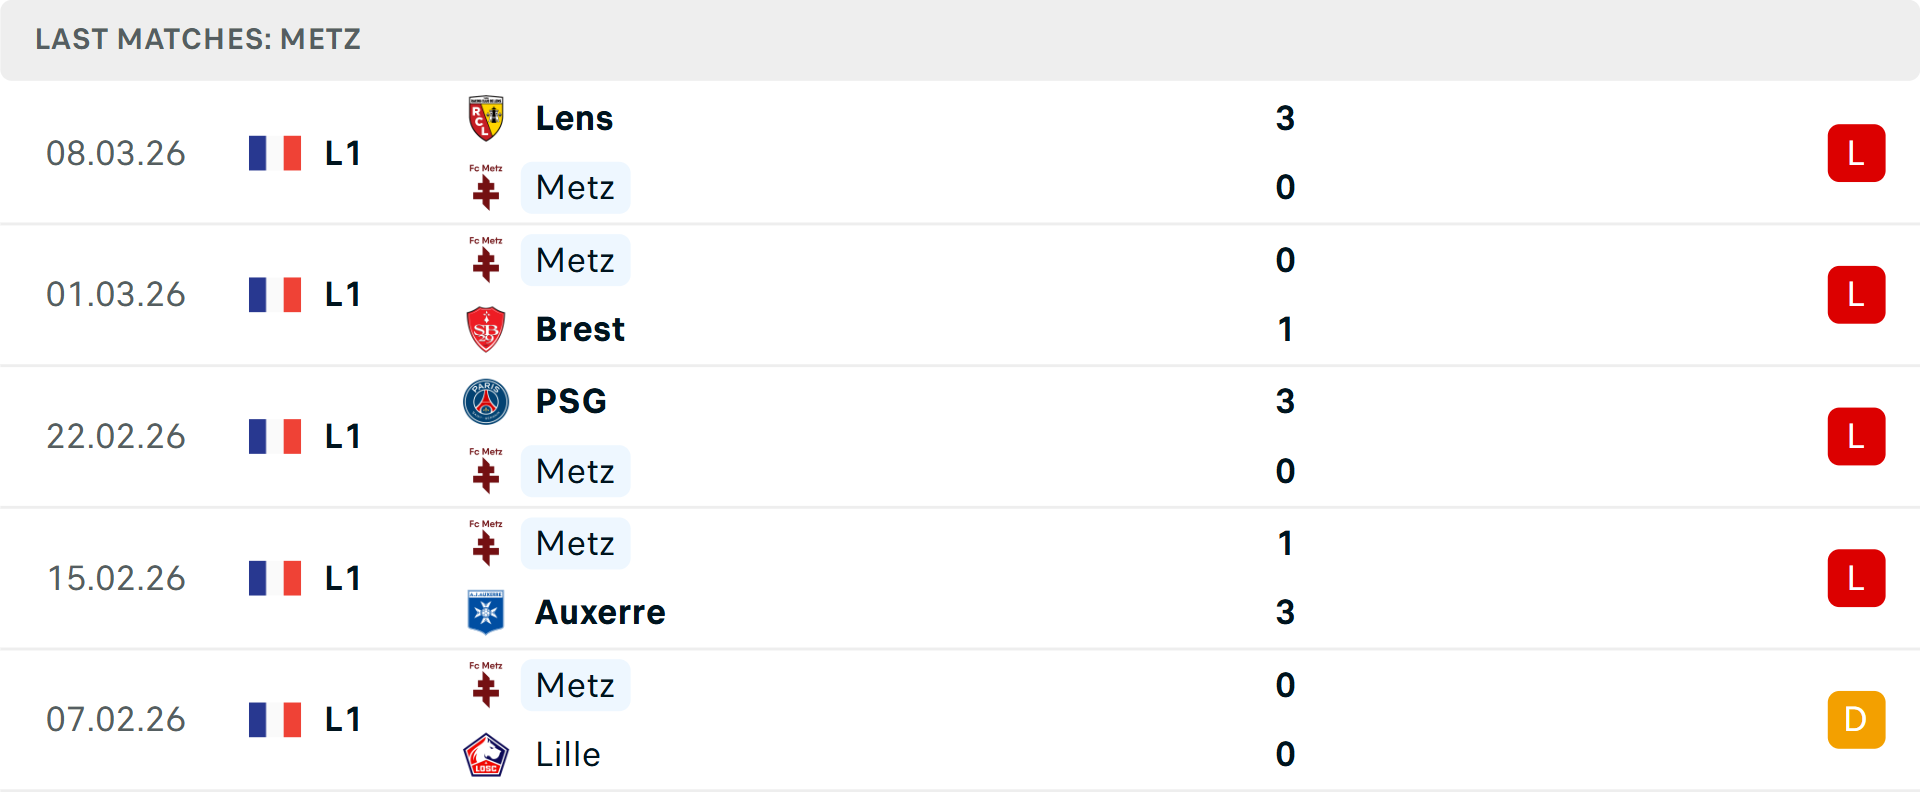Viewport: 1920px width, 792px height.
Task: Click French flag beside the 07.02.26 match
Action: coord(275,720)
